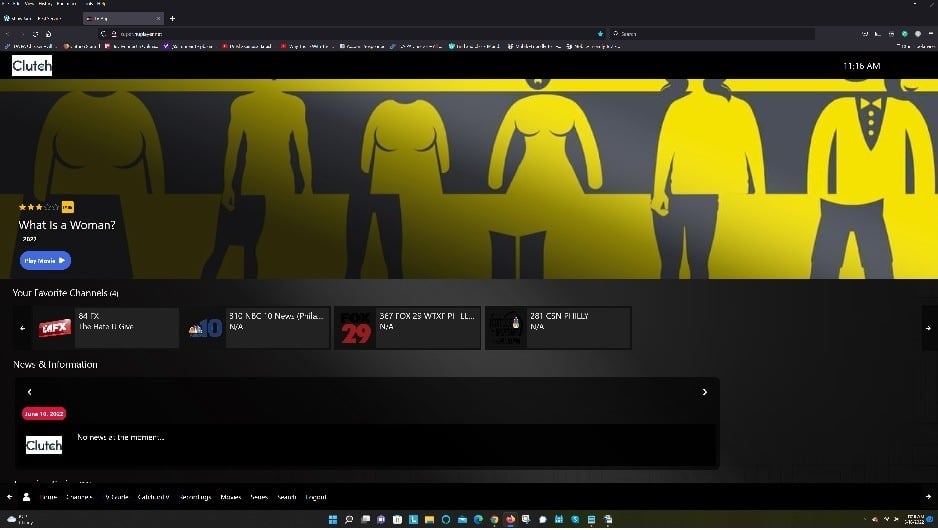Reload the page in browser
This screenshot has height=530, width=938.
tap(35, 34)
